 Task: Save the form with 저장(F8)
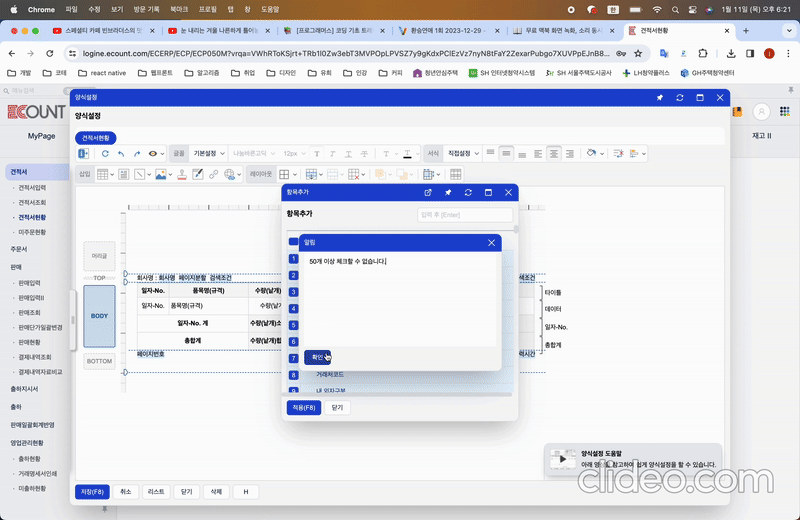point(92,492)
